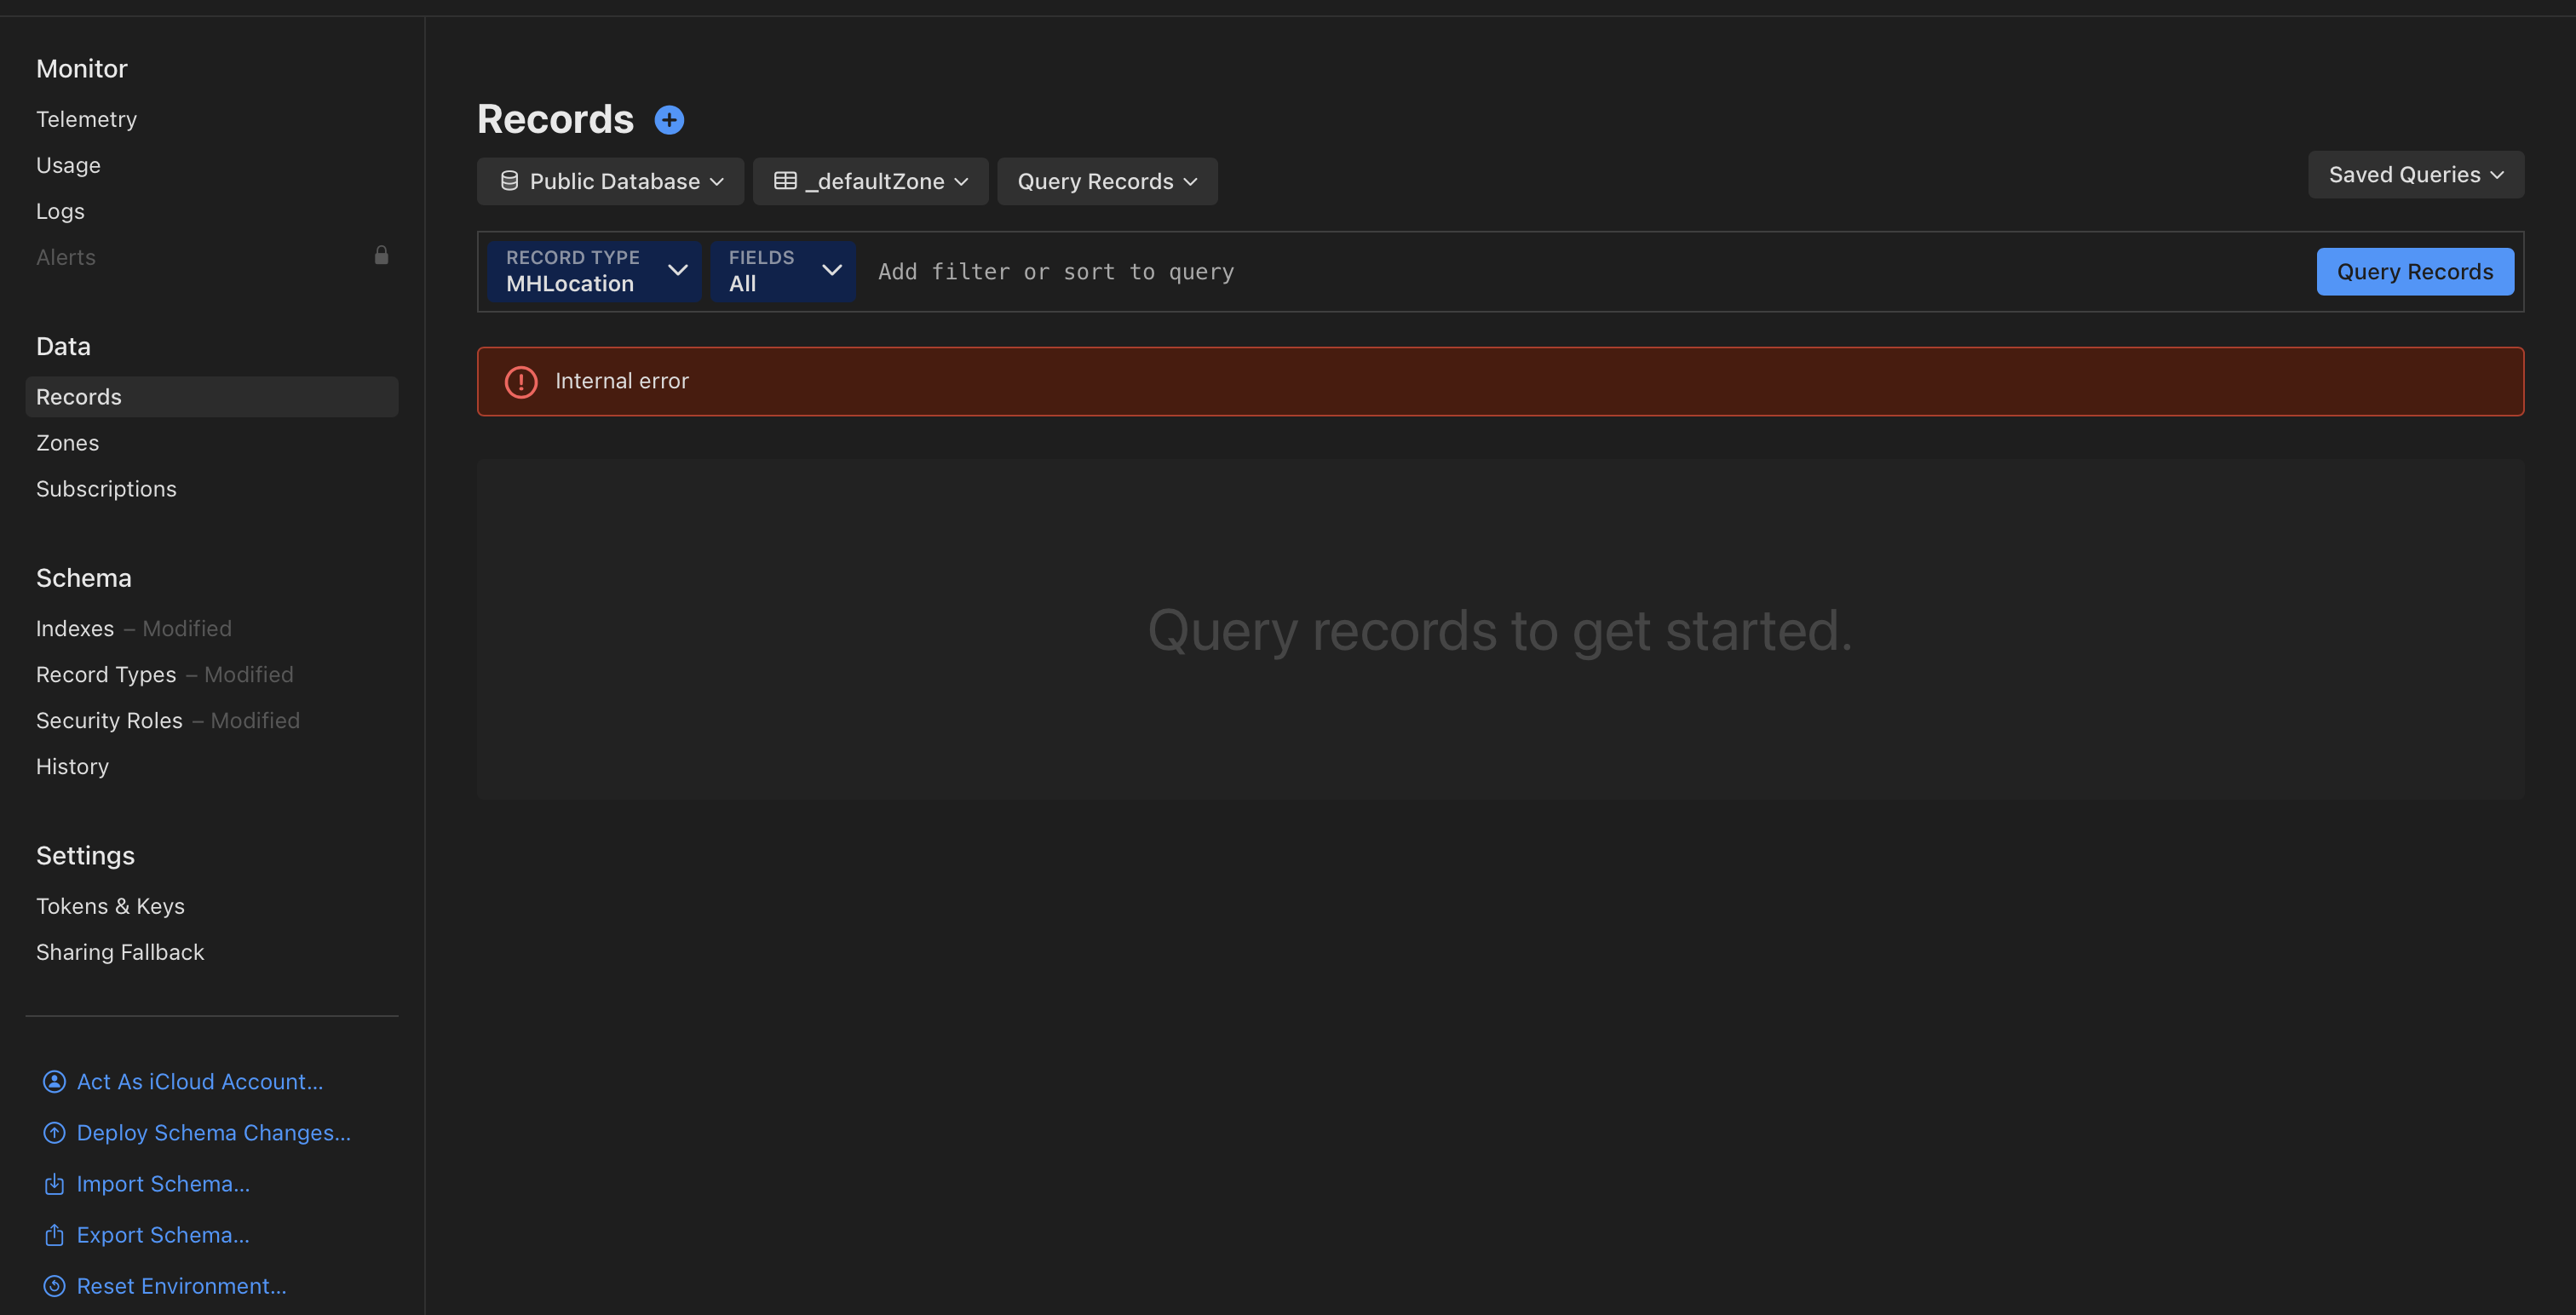
Task: Click the person icon for Act As iCloud Account
Action: tap(54, 1082)
